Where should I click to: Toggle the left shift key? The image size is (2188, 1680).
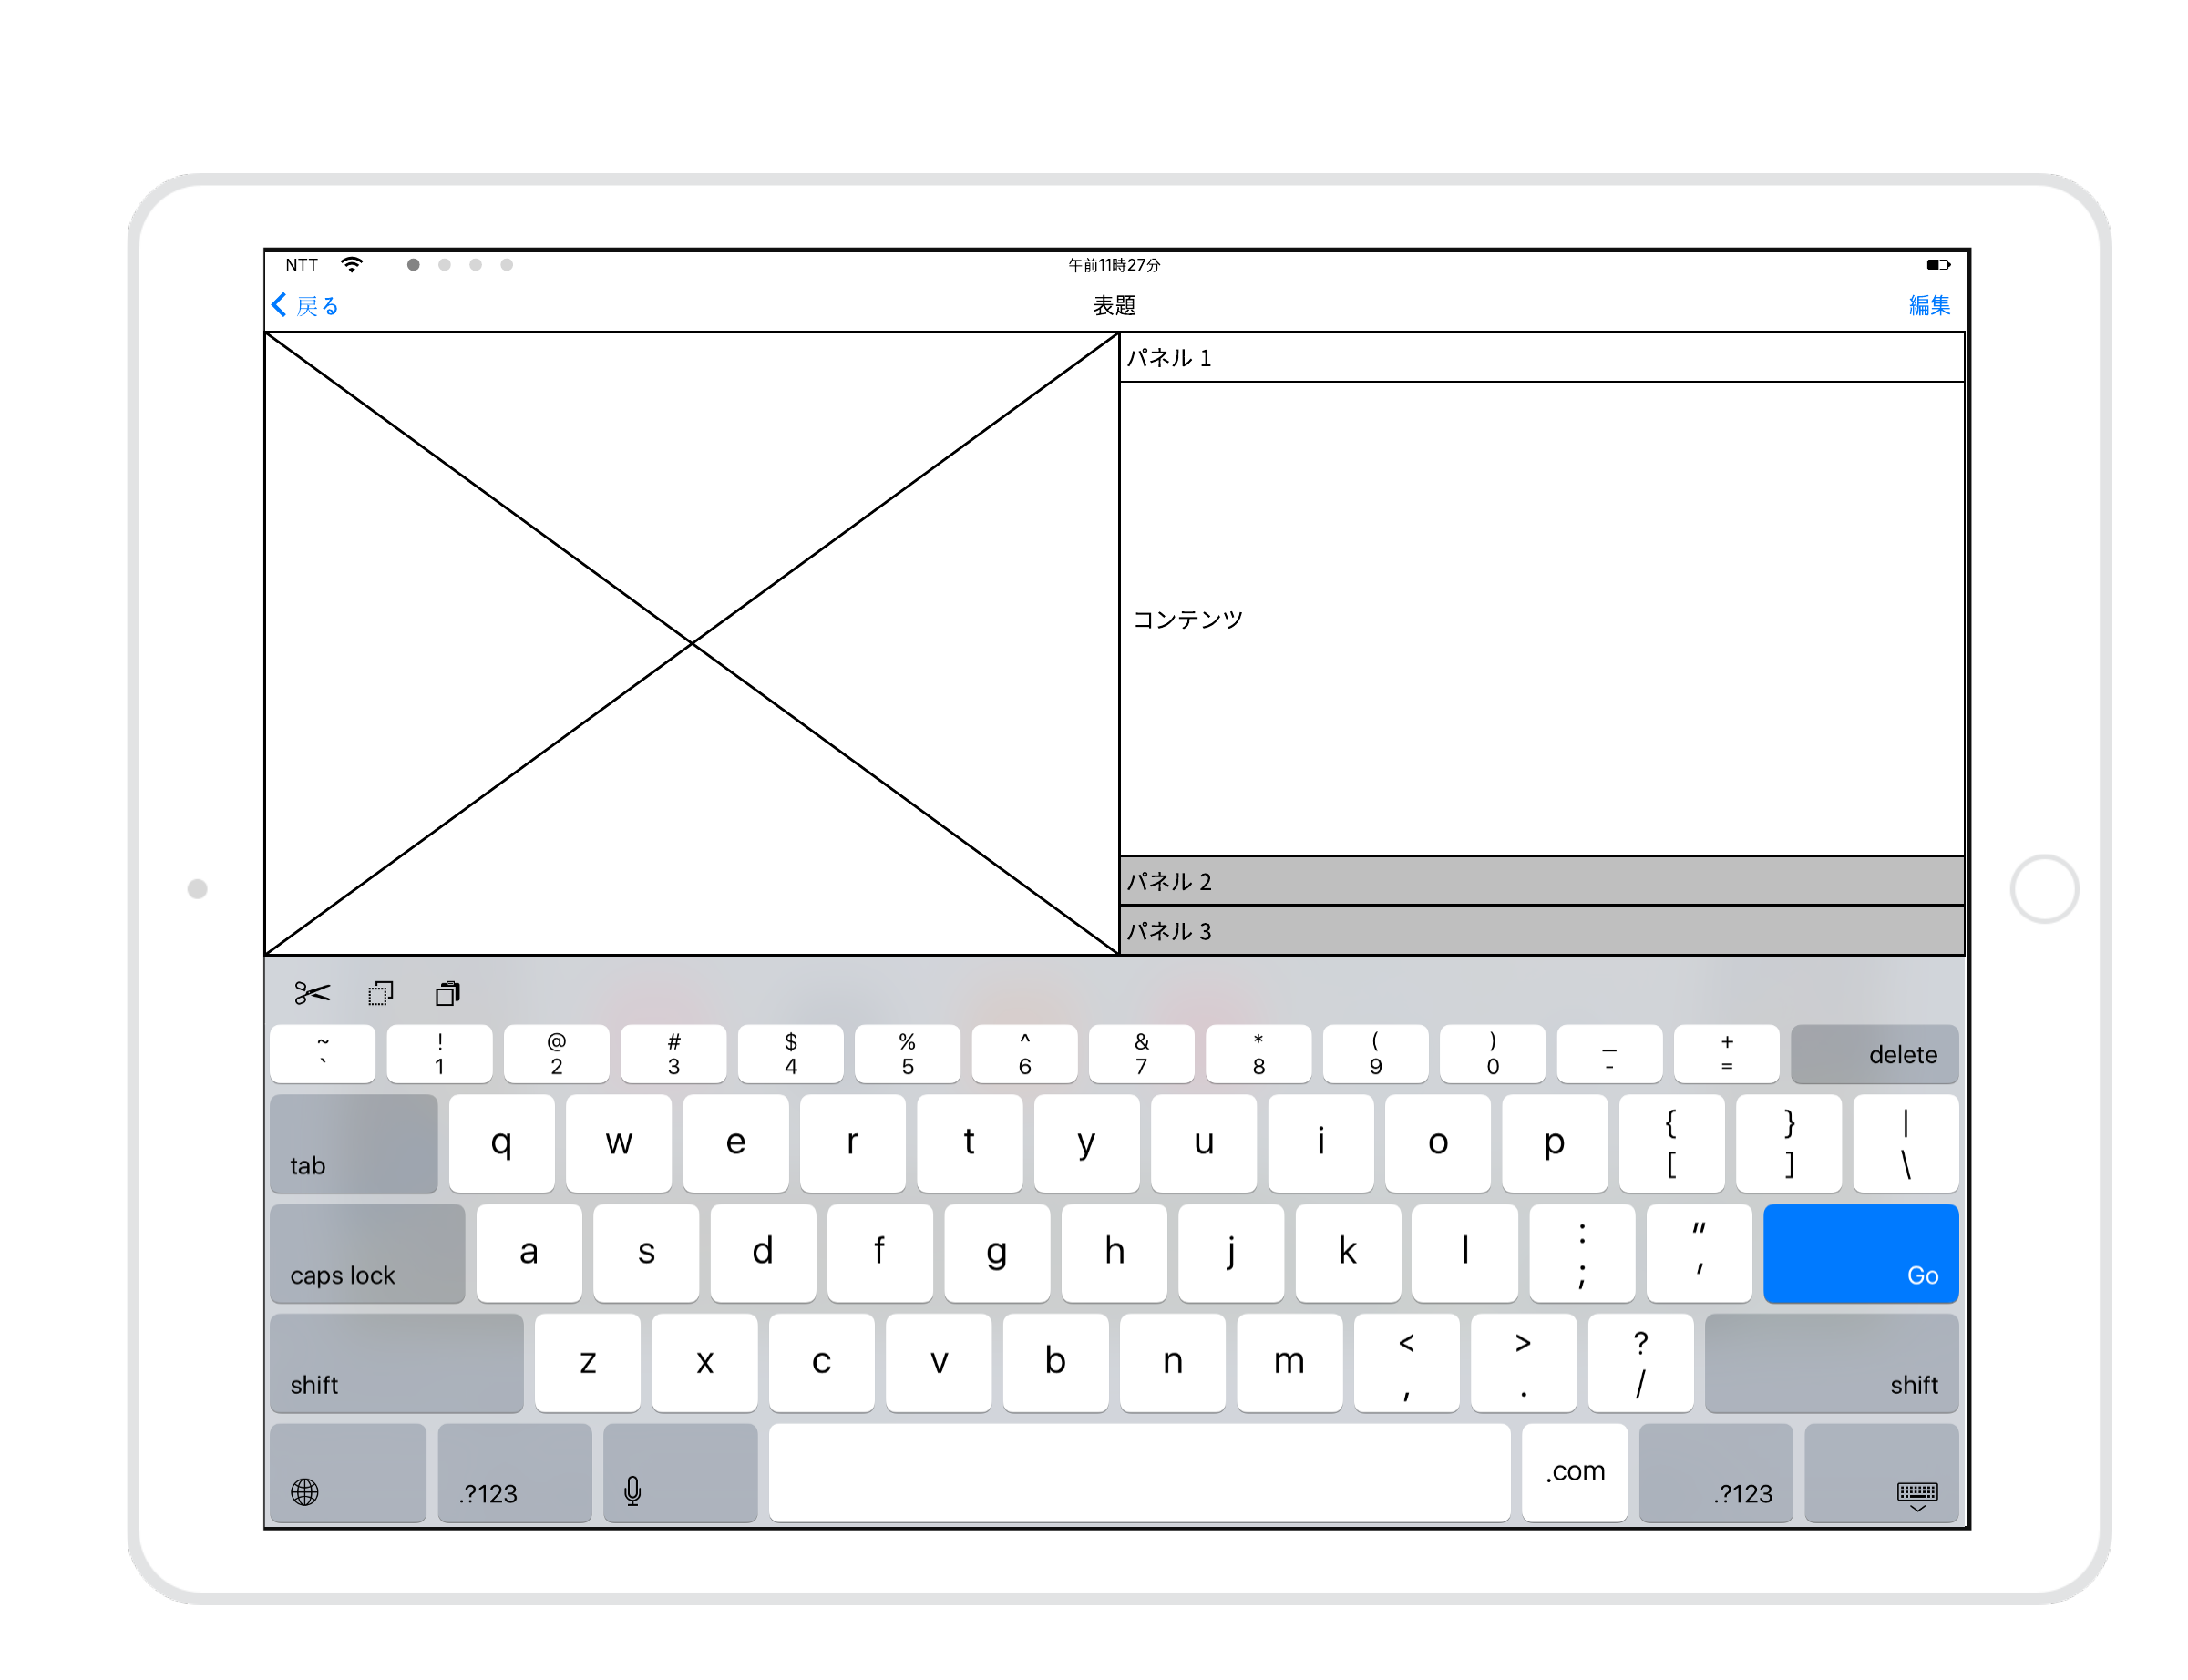point(396,1363)
